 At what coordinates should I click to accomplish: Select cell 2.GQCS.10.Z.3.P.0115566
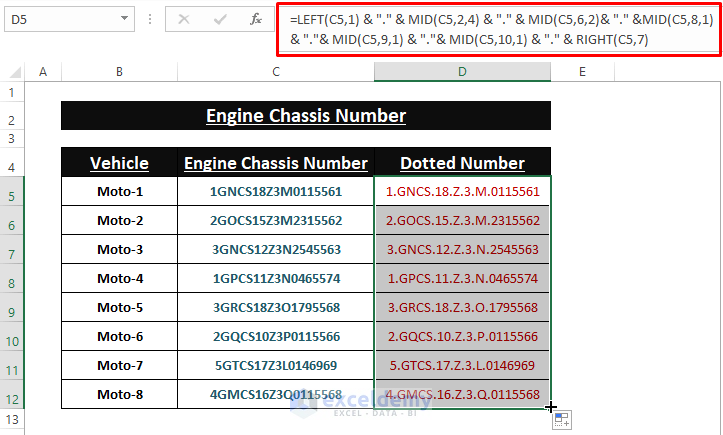click(x=462, y=337)
